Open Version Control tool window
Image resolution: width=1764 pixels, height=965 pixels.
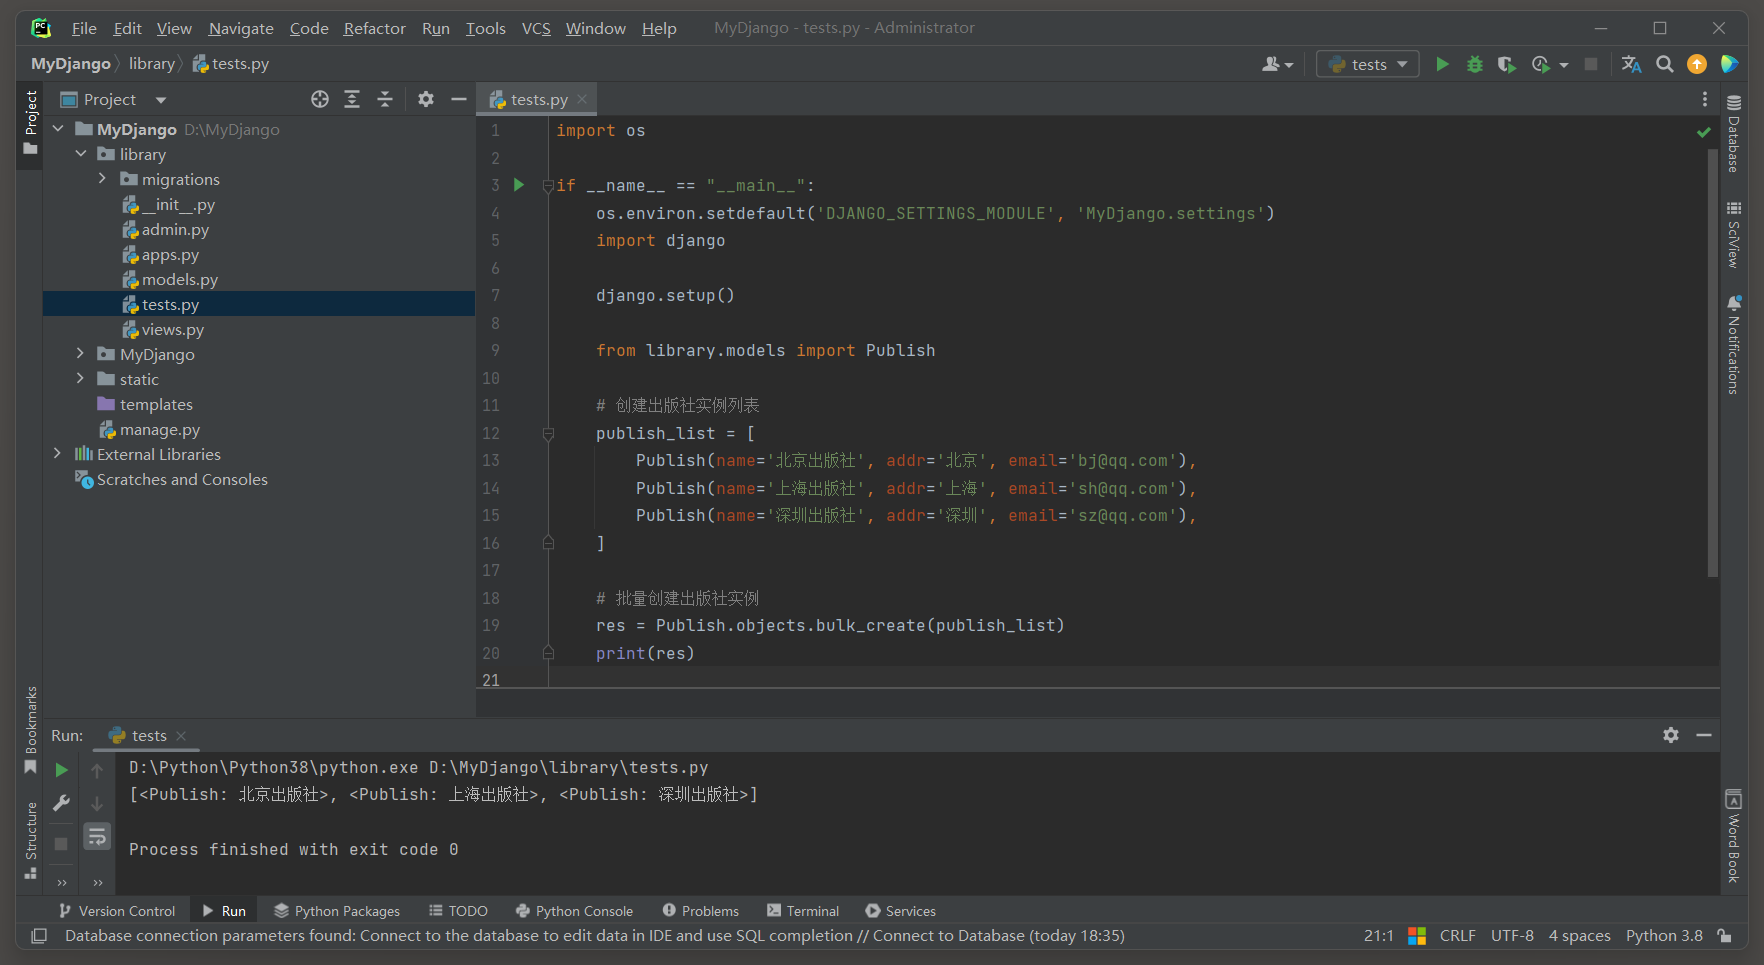117,911
